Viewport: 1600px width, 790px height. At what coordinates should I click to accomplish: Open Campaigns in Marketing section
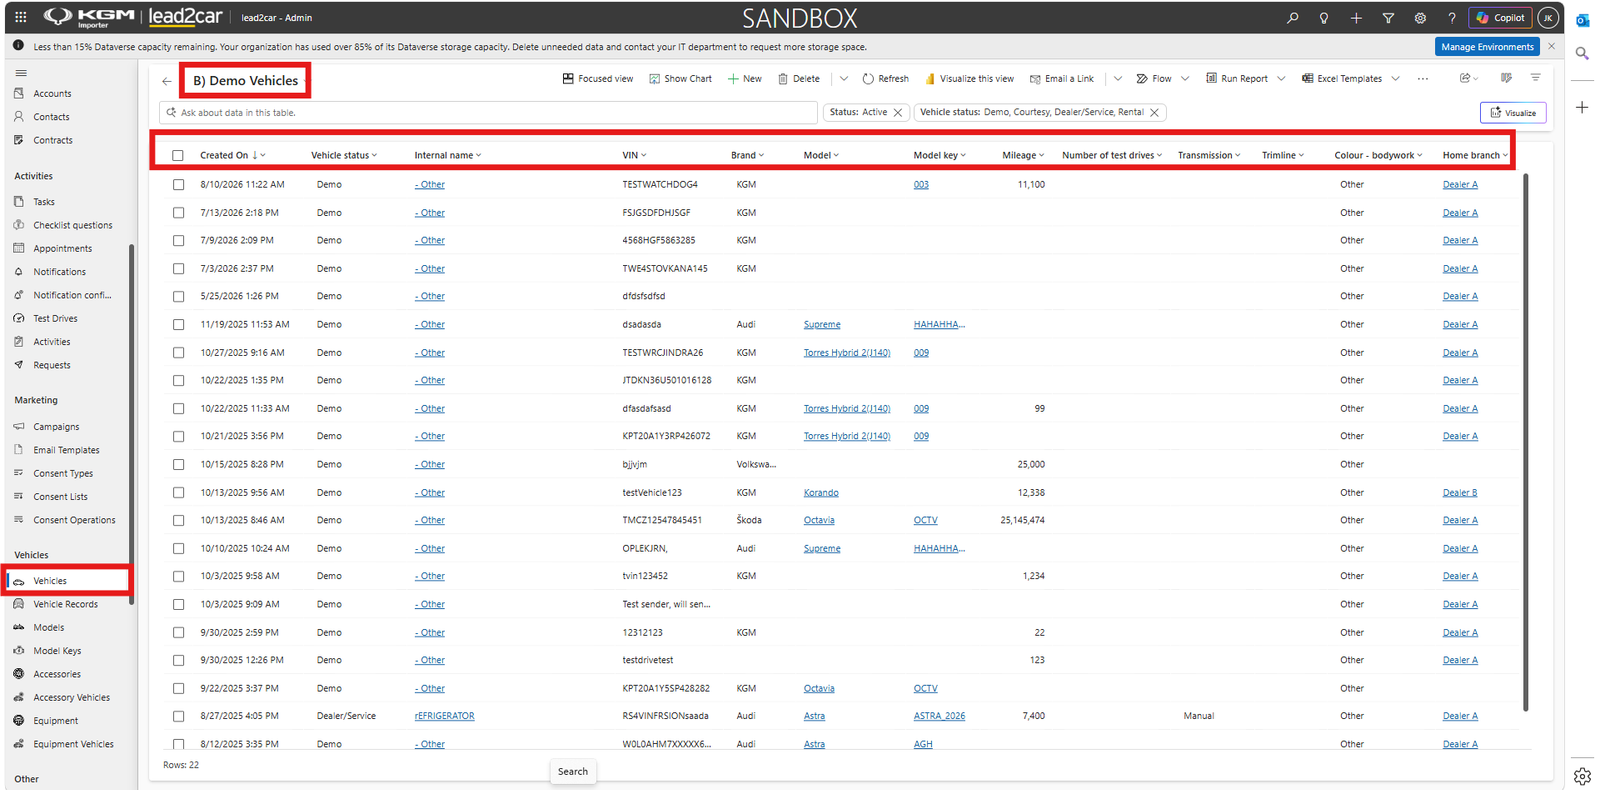tap(56, 426)
